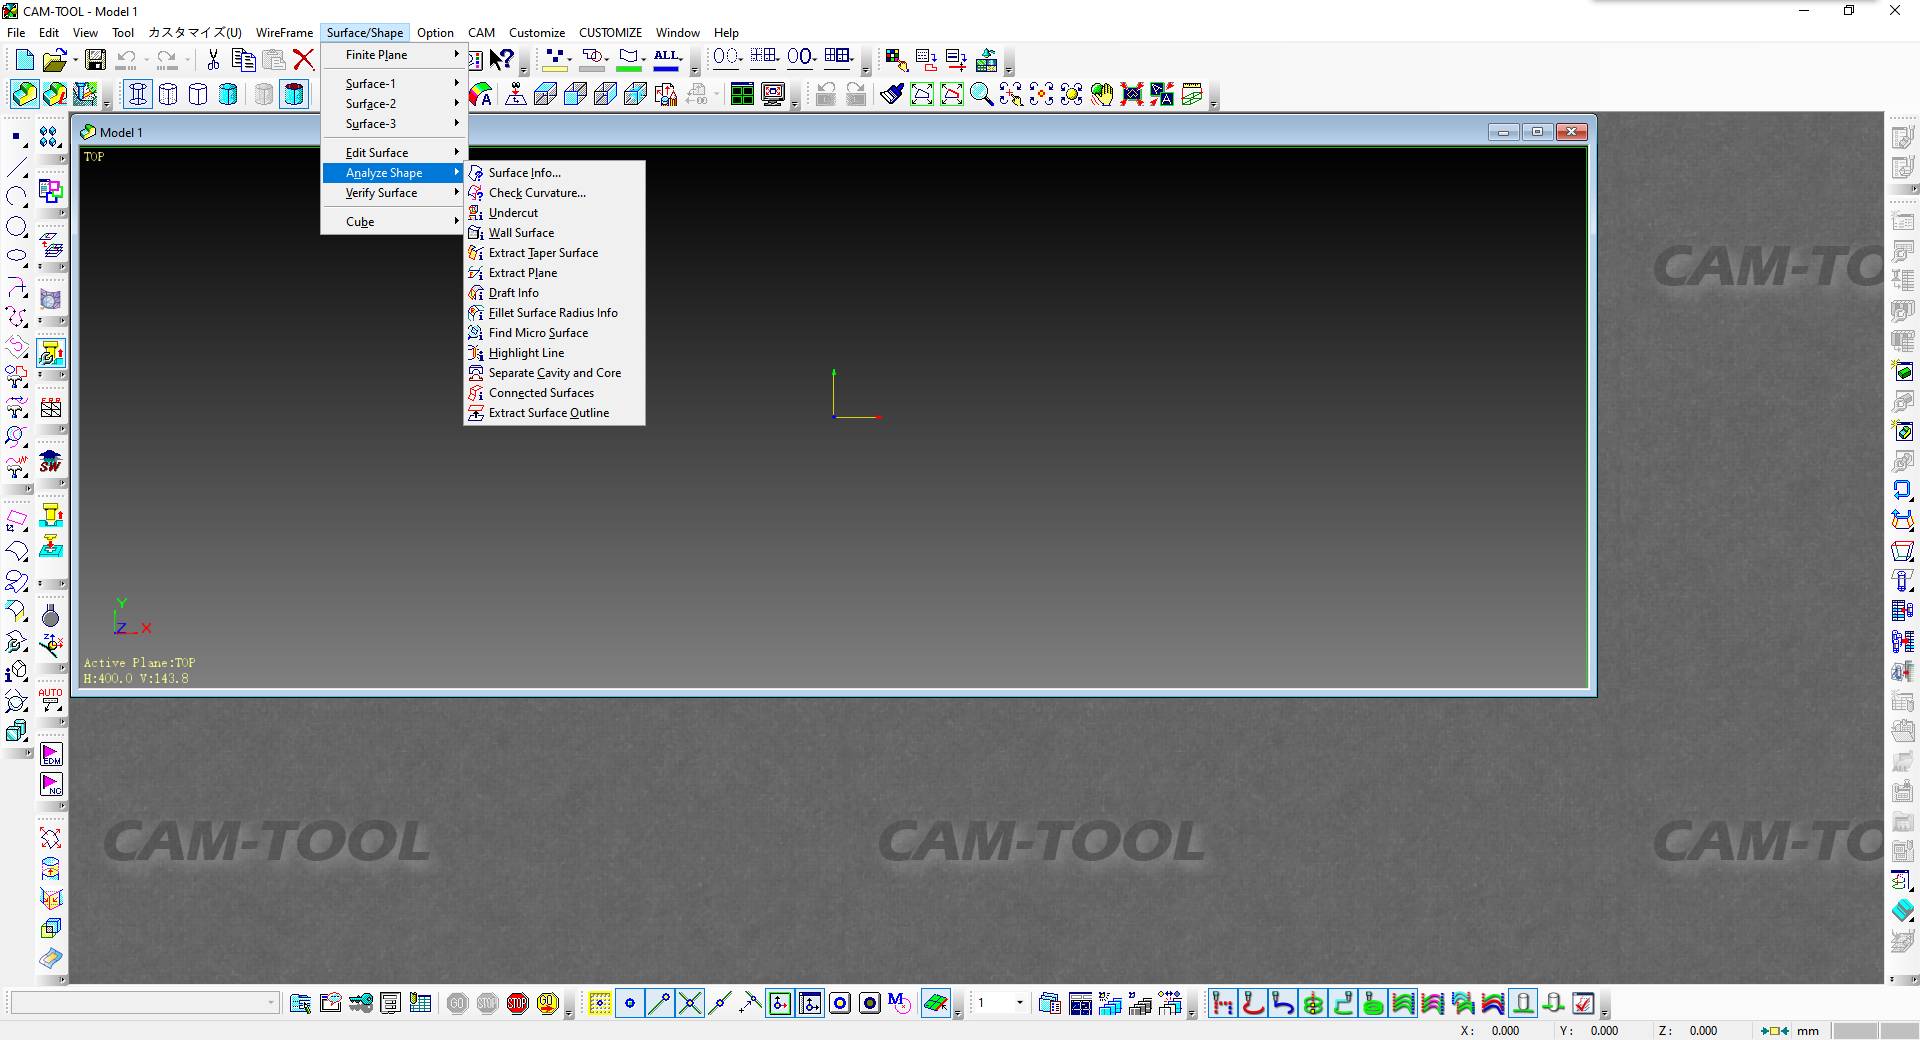Open the CAM menu in menu bar
Image resolution: width=1920 pixels, height=1040 pixels.
click(x=481, y=33)
